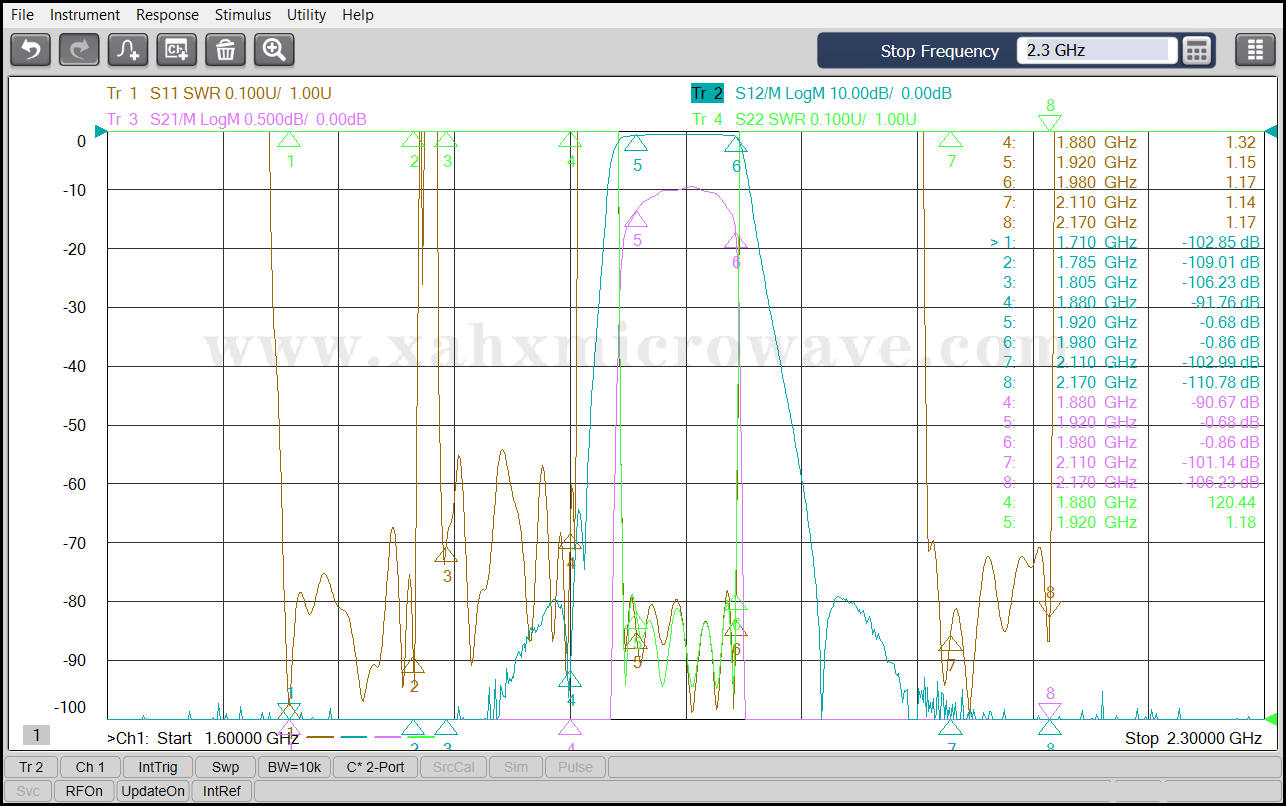Click the trash delete toolbar icon
1286x806 pixels.
(x=226, y=49)
